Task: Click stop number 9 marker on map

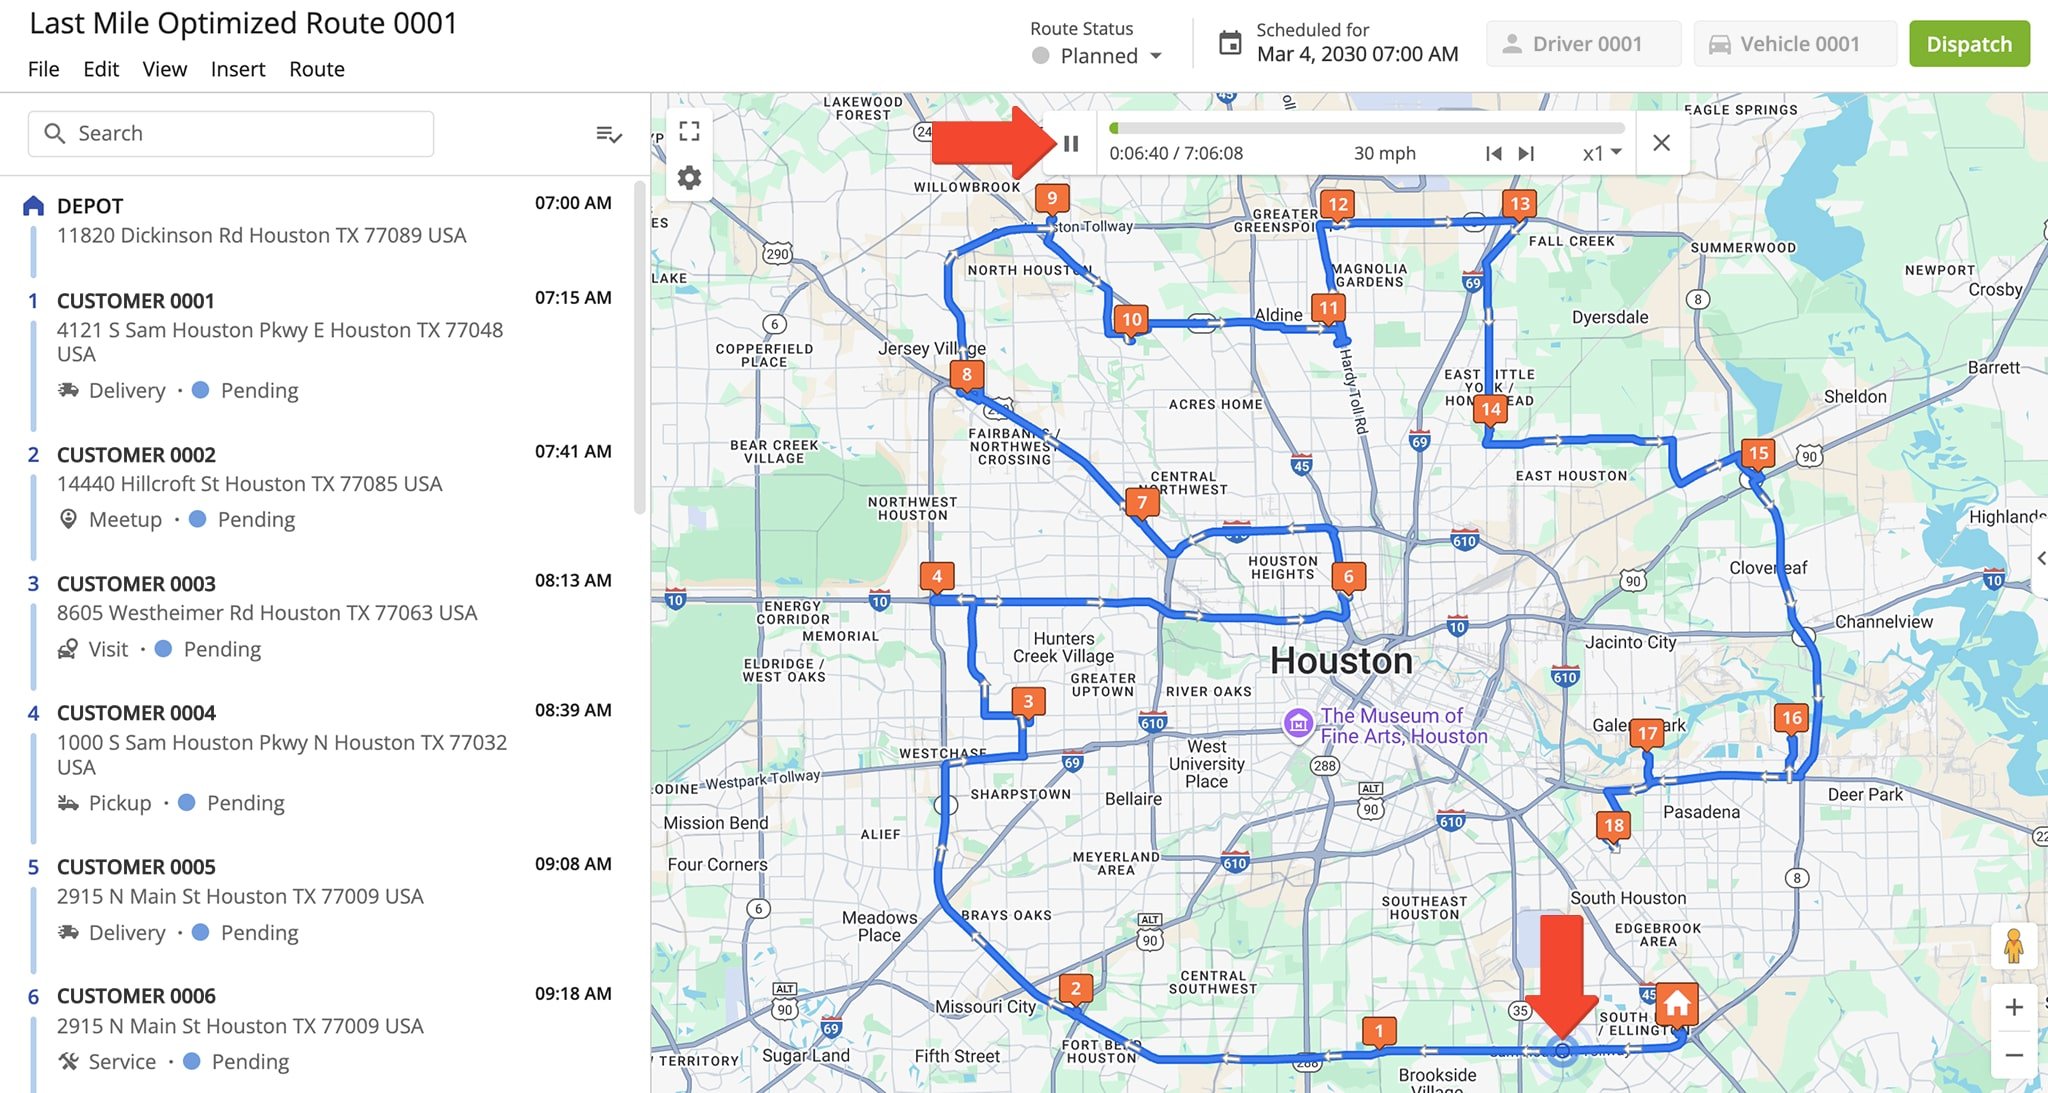Action: point(1055,199)
